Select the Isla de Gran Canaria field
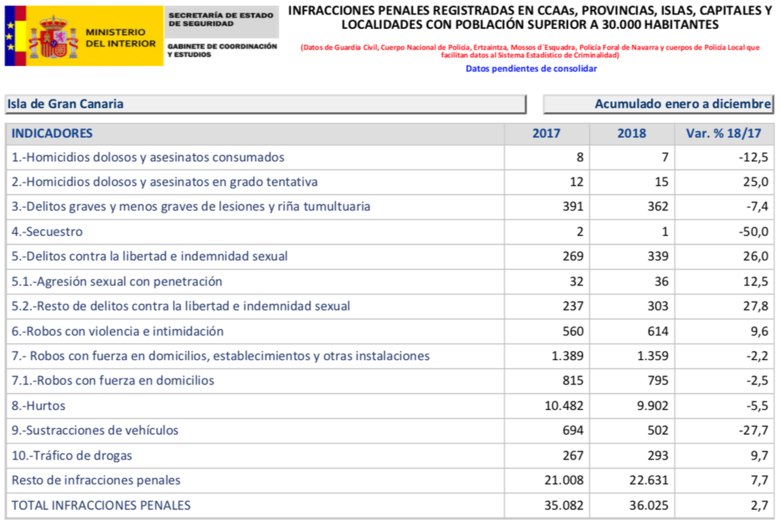780x523 pixels. [264, 104]
